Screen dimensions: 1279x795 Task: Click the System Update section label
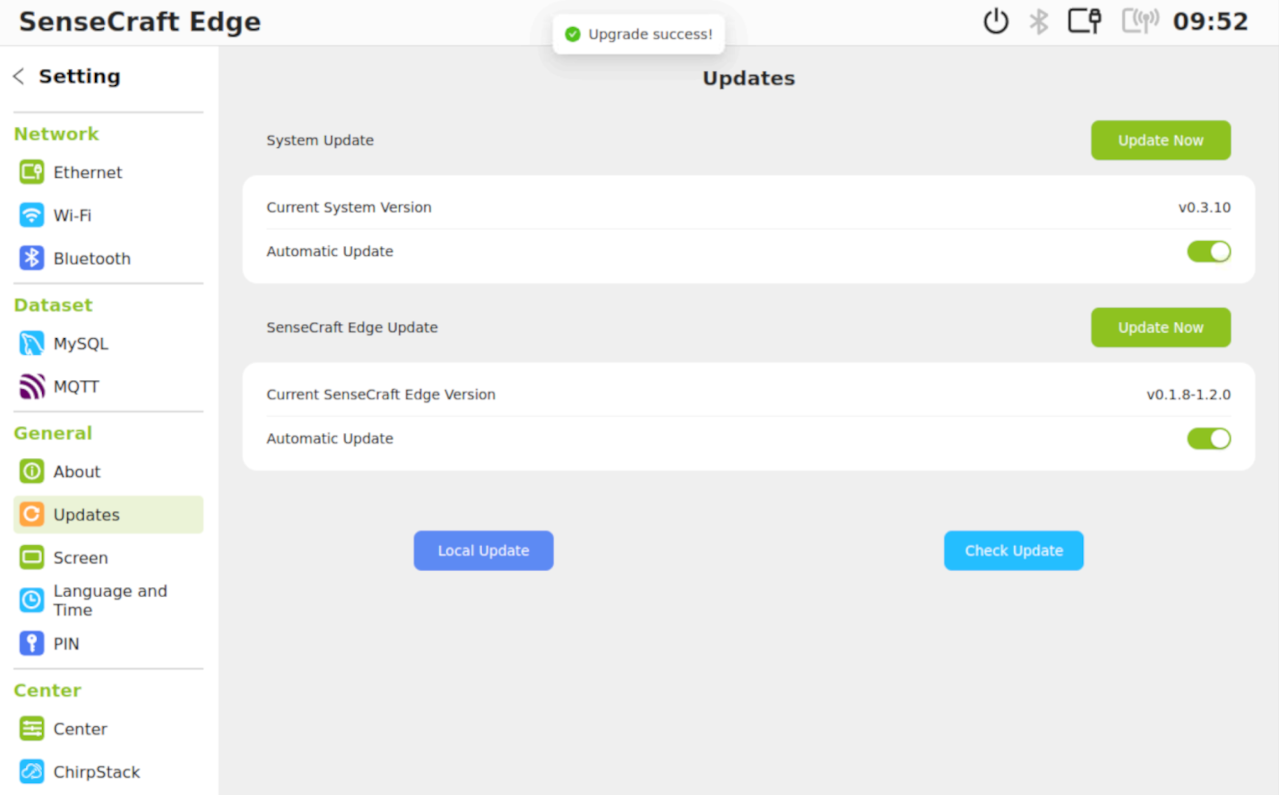tap(320, 141)
